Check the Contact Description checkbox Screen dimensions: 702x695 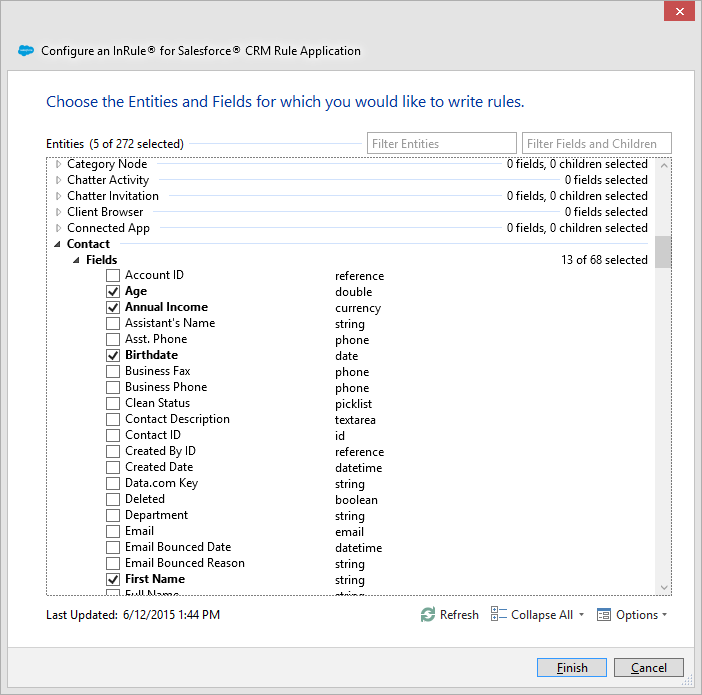[x=113, y=420]
